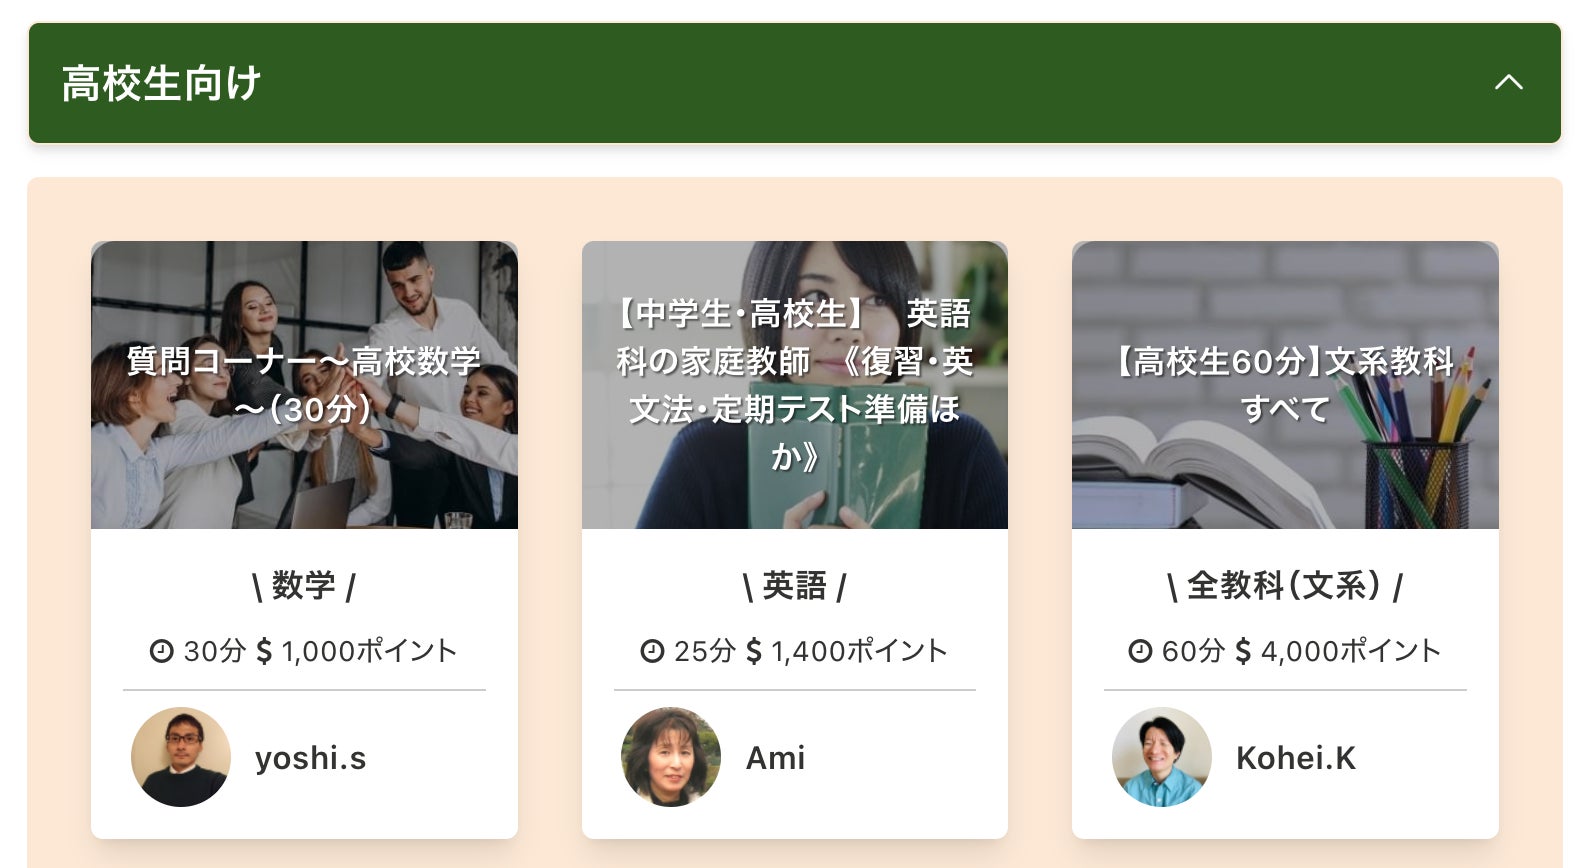The image size is (1594, 868).
Task: Click the dollar icon beside 1,000ポイント
Action: [x=264, y=651]
